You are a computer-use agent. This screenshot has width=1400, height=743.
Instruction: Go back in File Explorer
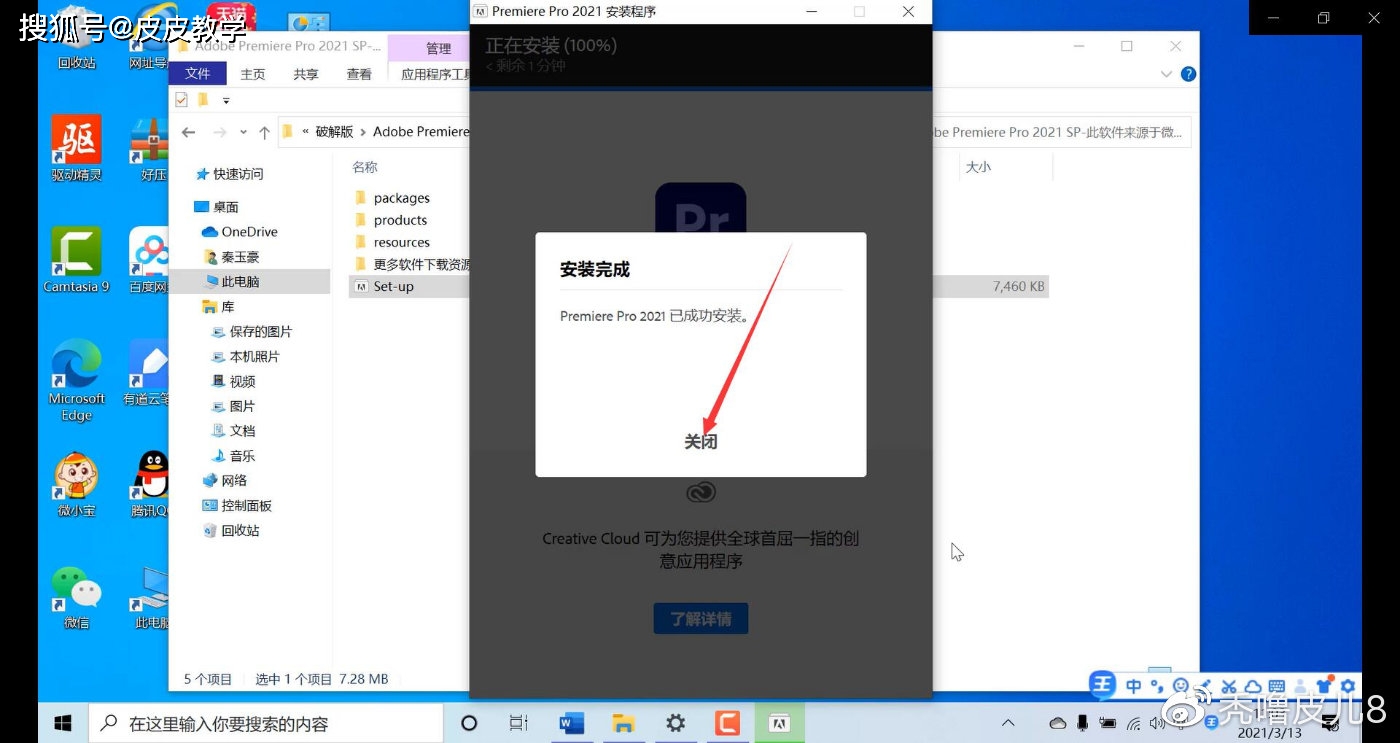click(188, 132)
